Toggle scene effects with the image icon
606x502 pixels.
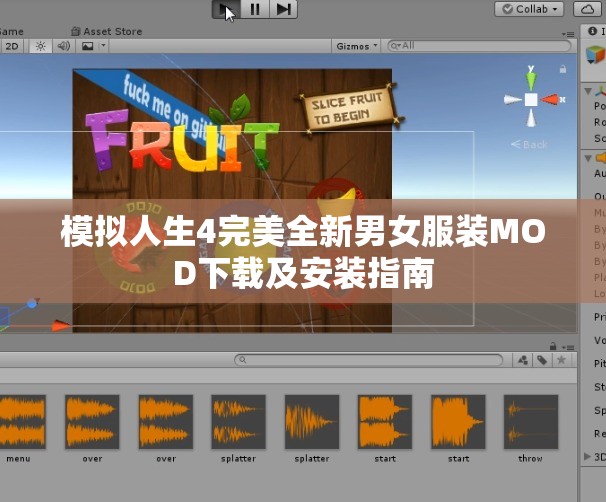tap(87, 46)
